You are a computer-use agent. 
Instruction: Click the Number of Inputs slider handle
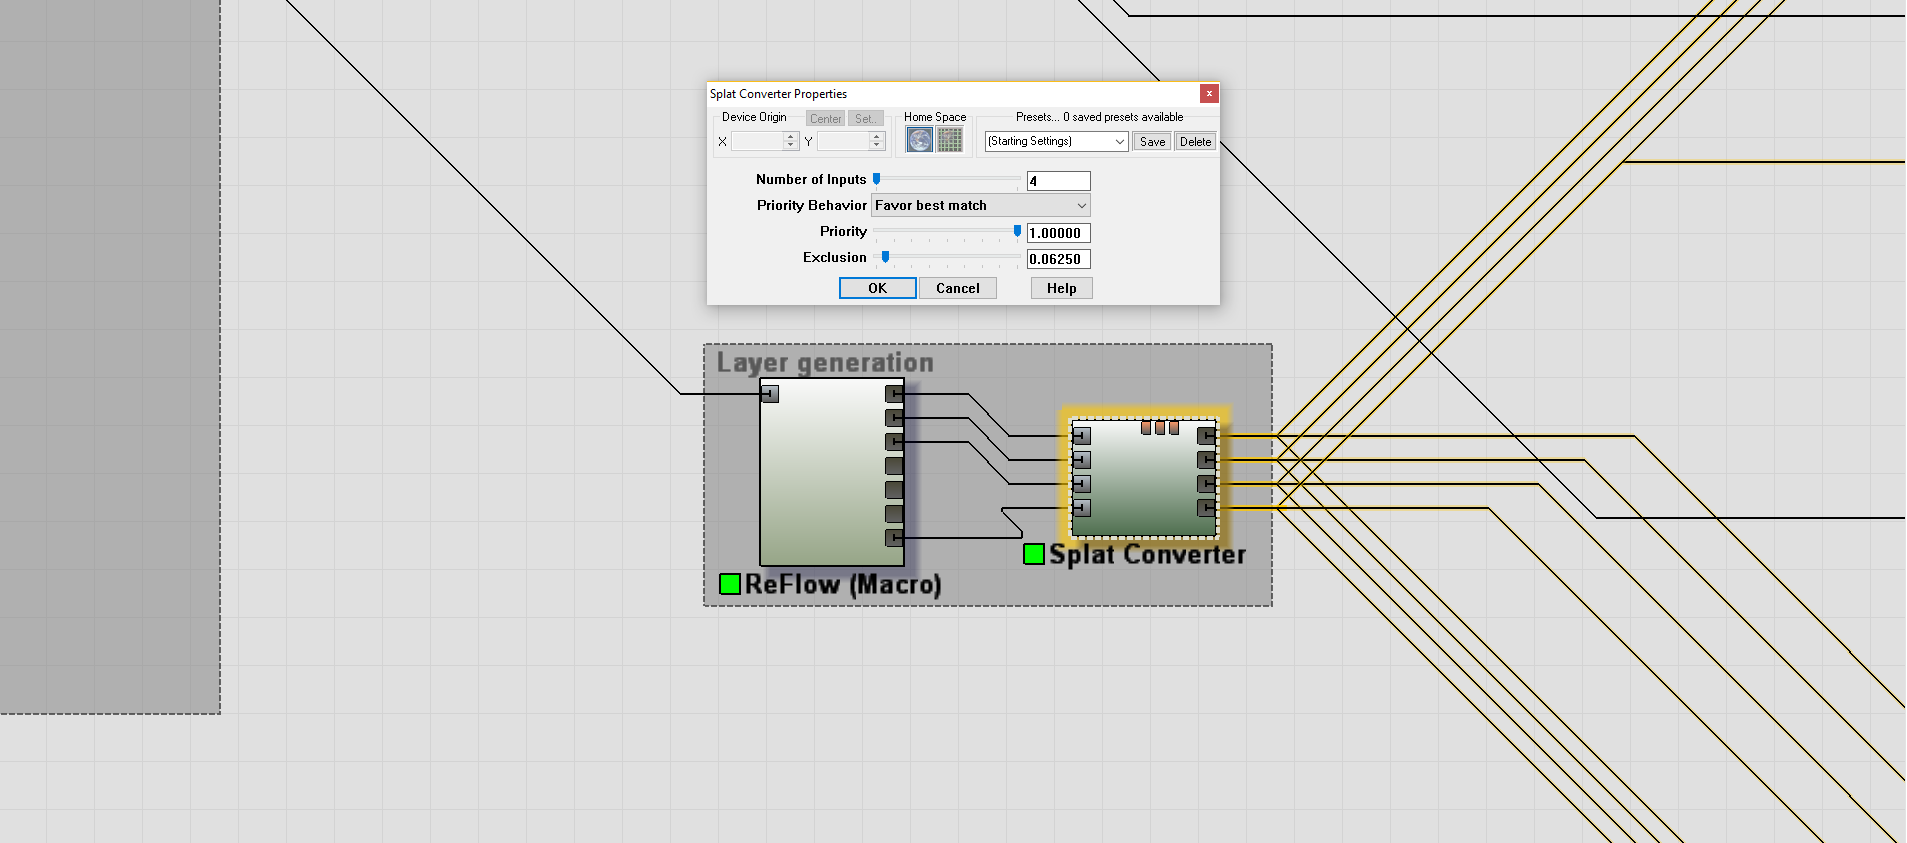pyautogui.click(x=877, y=179)
